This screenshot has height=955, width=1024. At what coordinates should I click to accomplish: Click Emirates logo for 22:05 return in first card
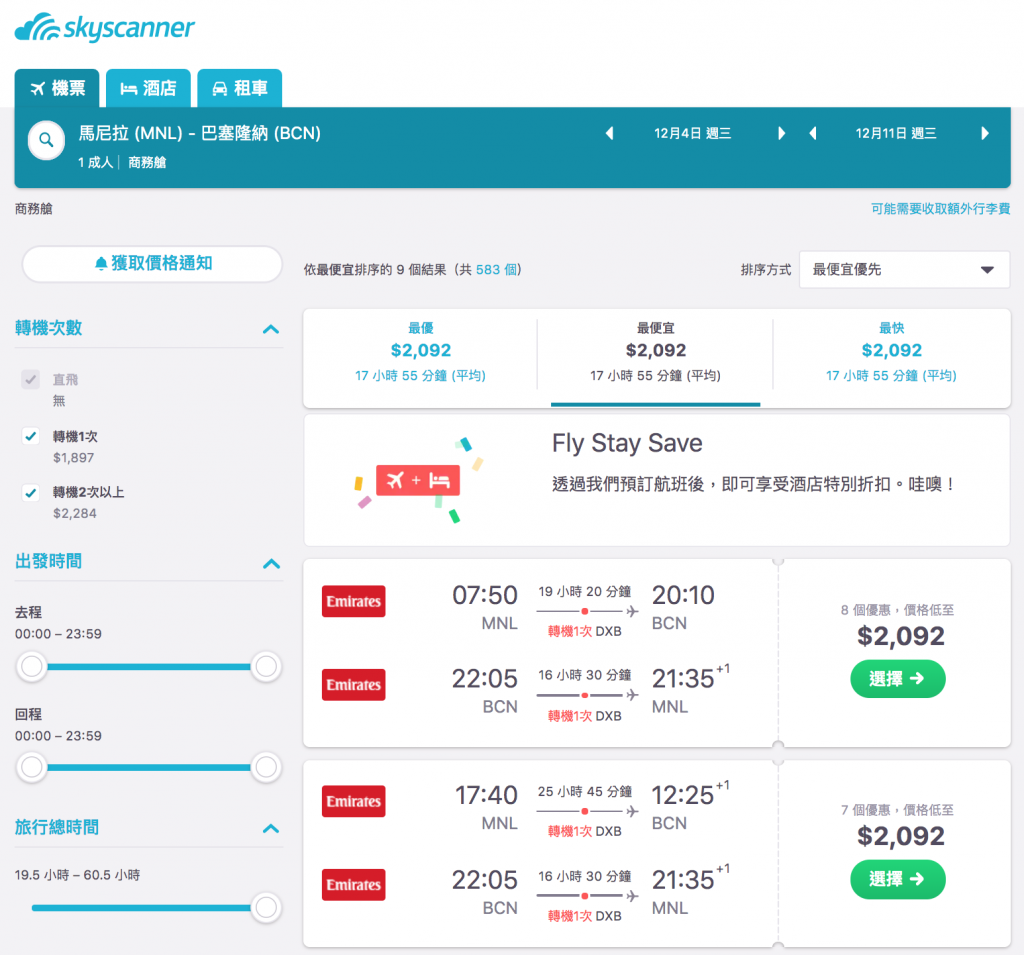(x=353, y=685)
